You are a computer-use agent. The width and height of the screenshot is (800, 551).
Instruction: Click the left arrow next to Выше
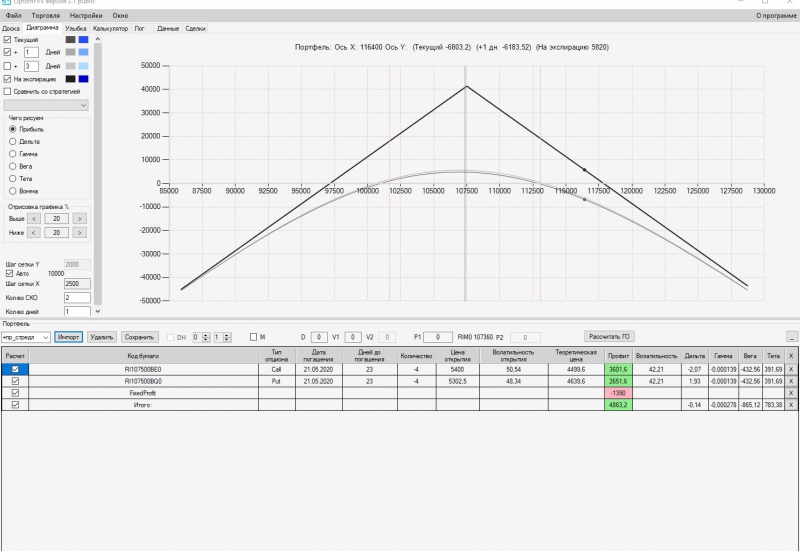[x=34, y=218]
